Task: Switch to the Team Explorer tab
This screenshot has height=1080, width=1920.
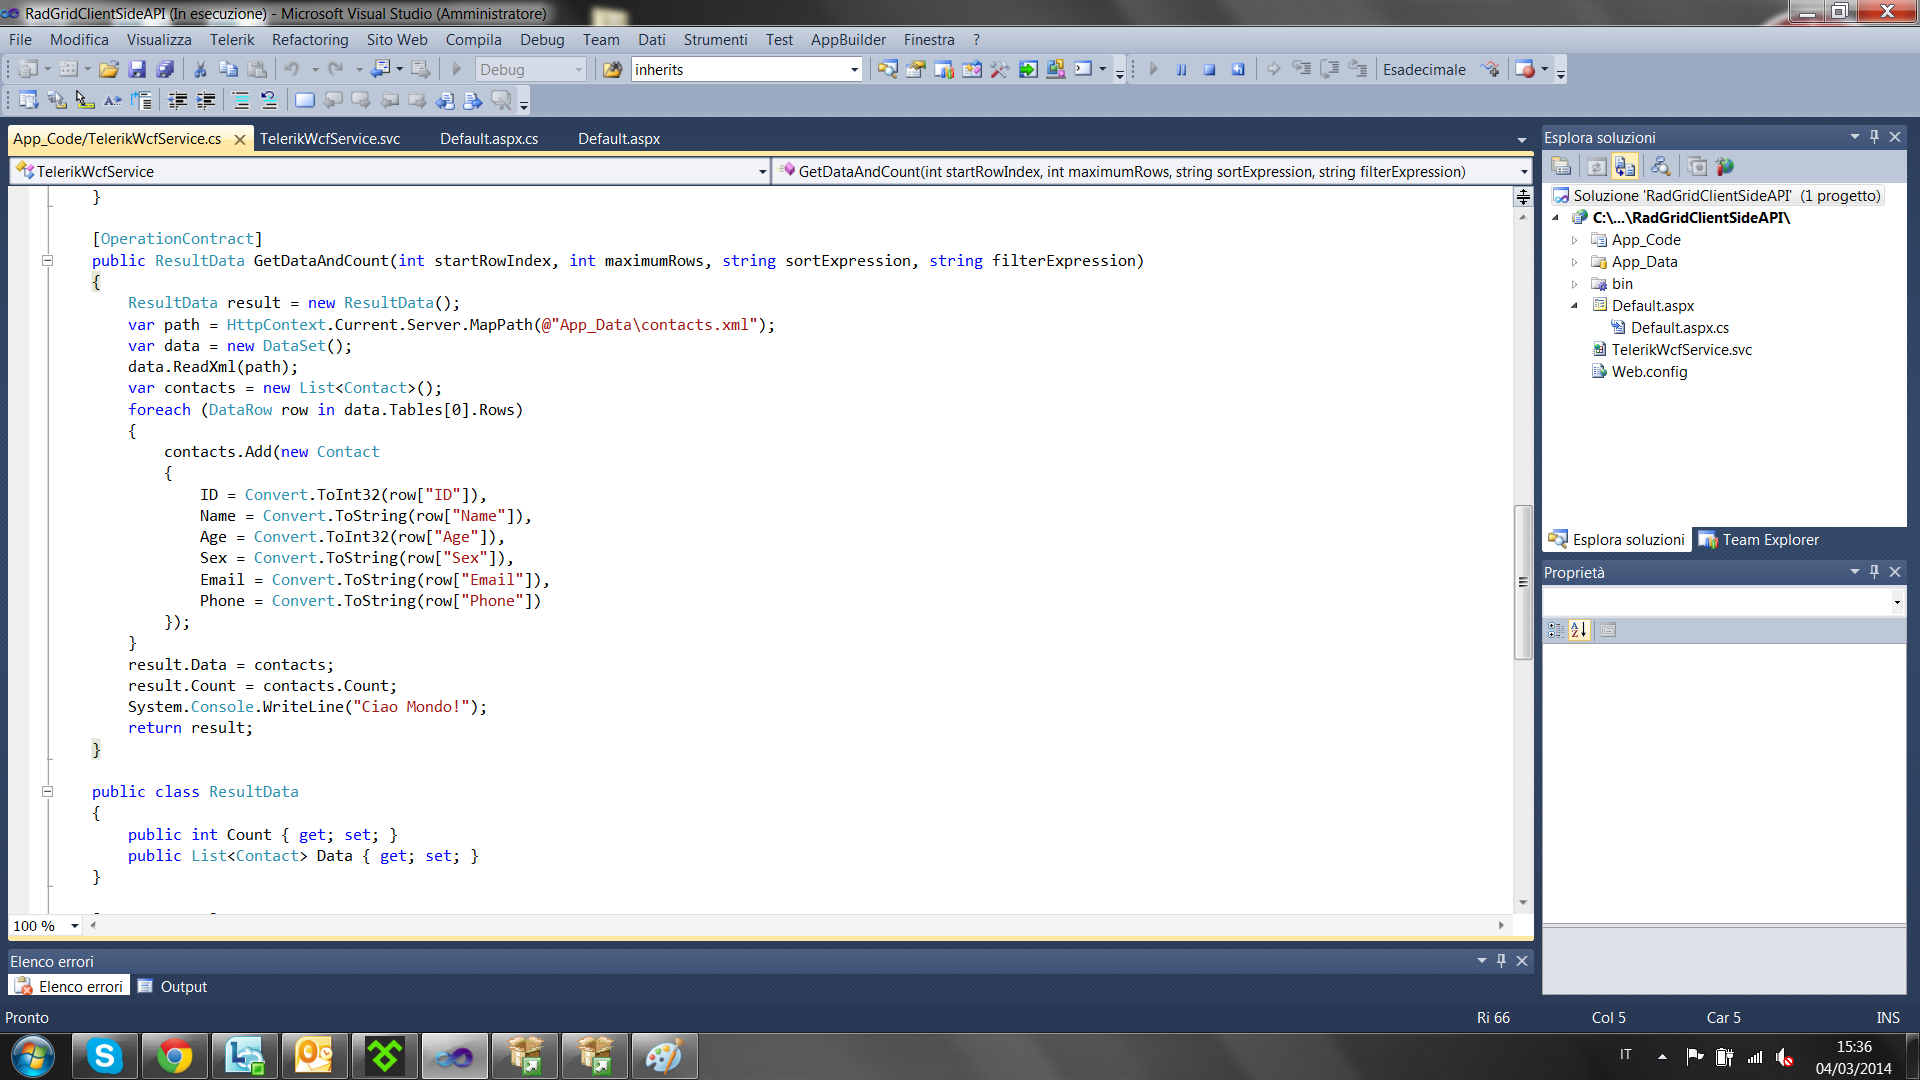Action: click(x=1758, y=540)
